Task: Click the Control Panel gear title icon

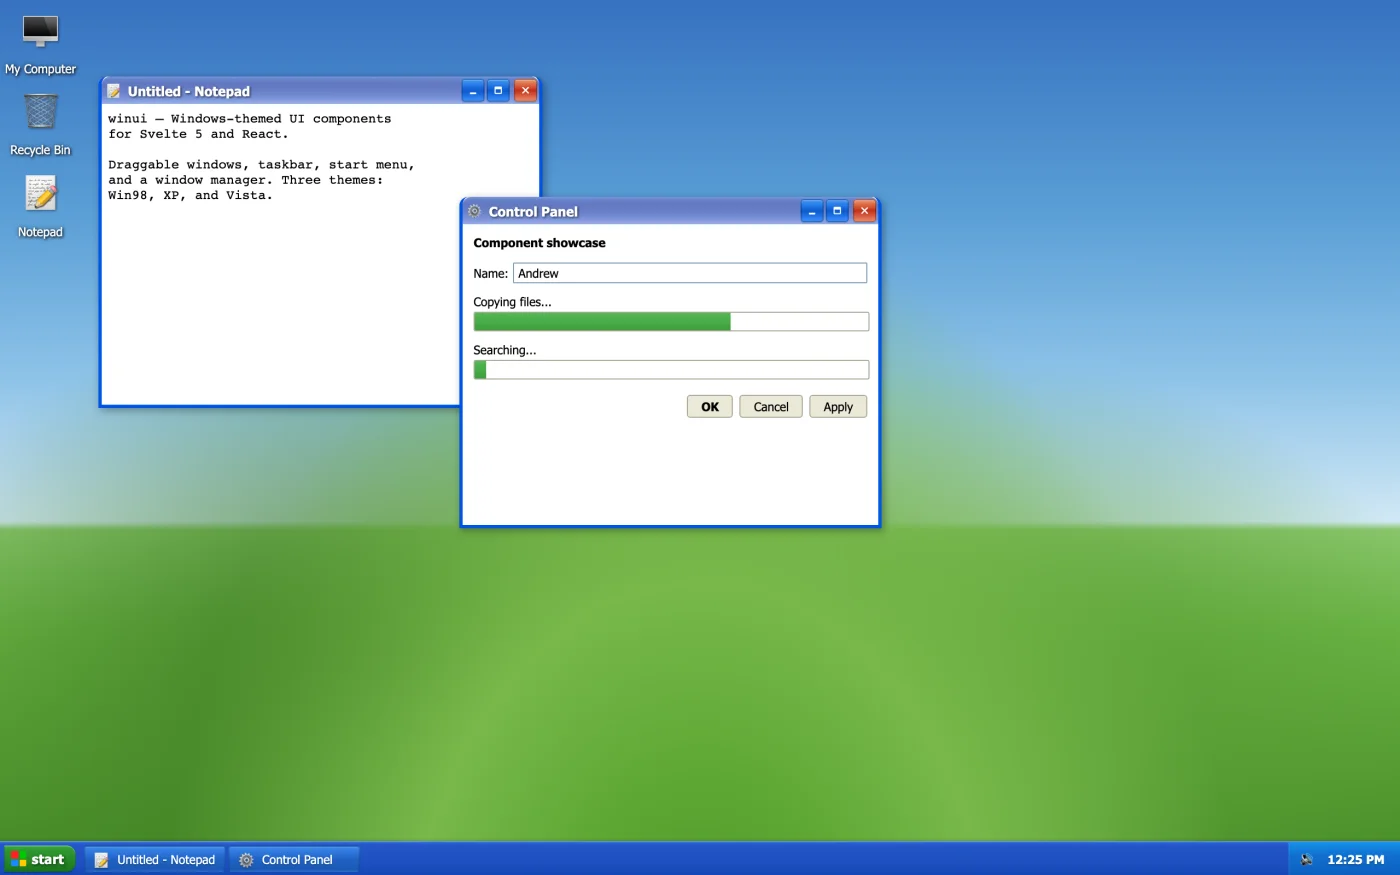Action: pos(475,211)
